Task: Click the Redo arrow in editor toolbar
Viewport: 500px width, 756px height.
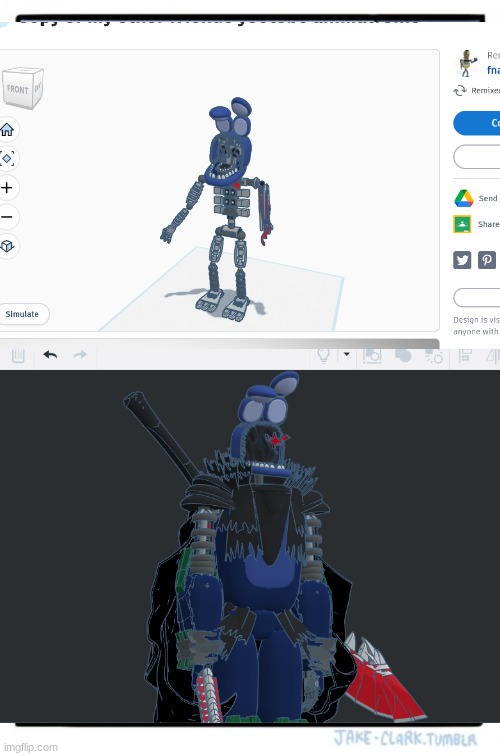Action: point(80,355)
